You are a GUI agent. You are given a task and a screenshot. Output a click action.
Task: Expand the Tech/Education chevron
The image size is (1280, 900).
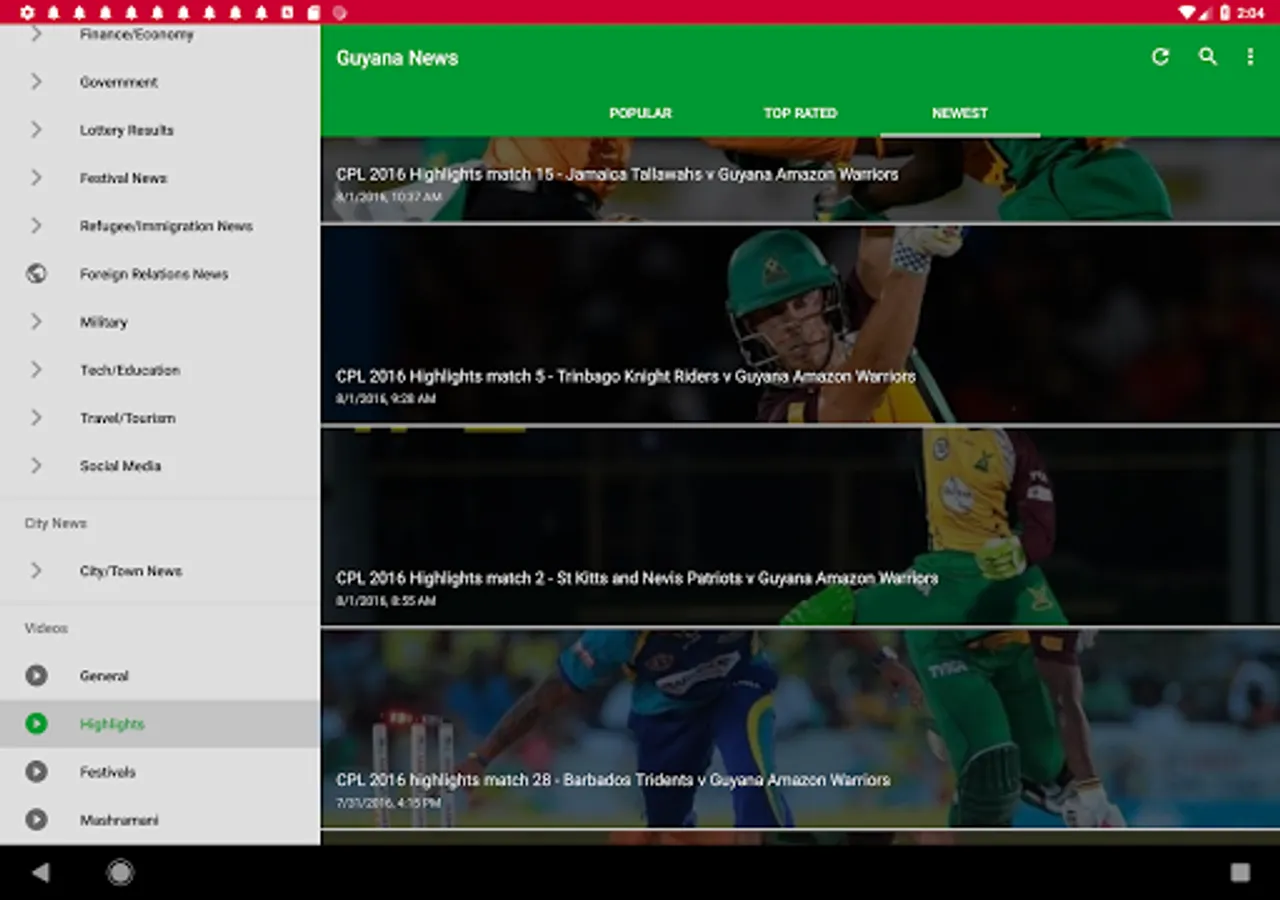tap(36, 369)
